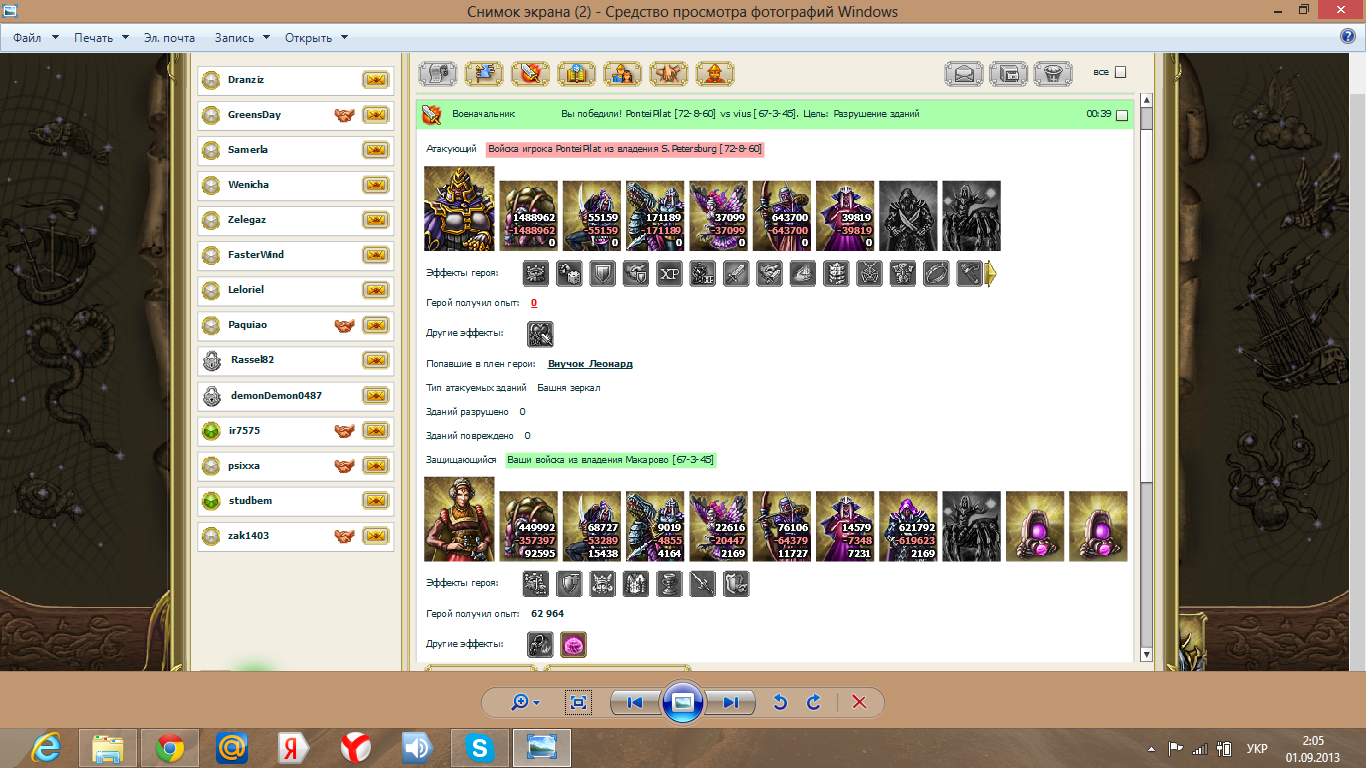Open Skype from the taskbar
Screen dimensions: 1366x768
click(480, 747)
